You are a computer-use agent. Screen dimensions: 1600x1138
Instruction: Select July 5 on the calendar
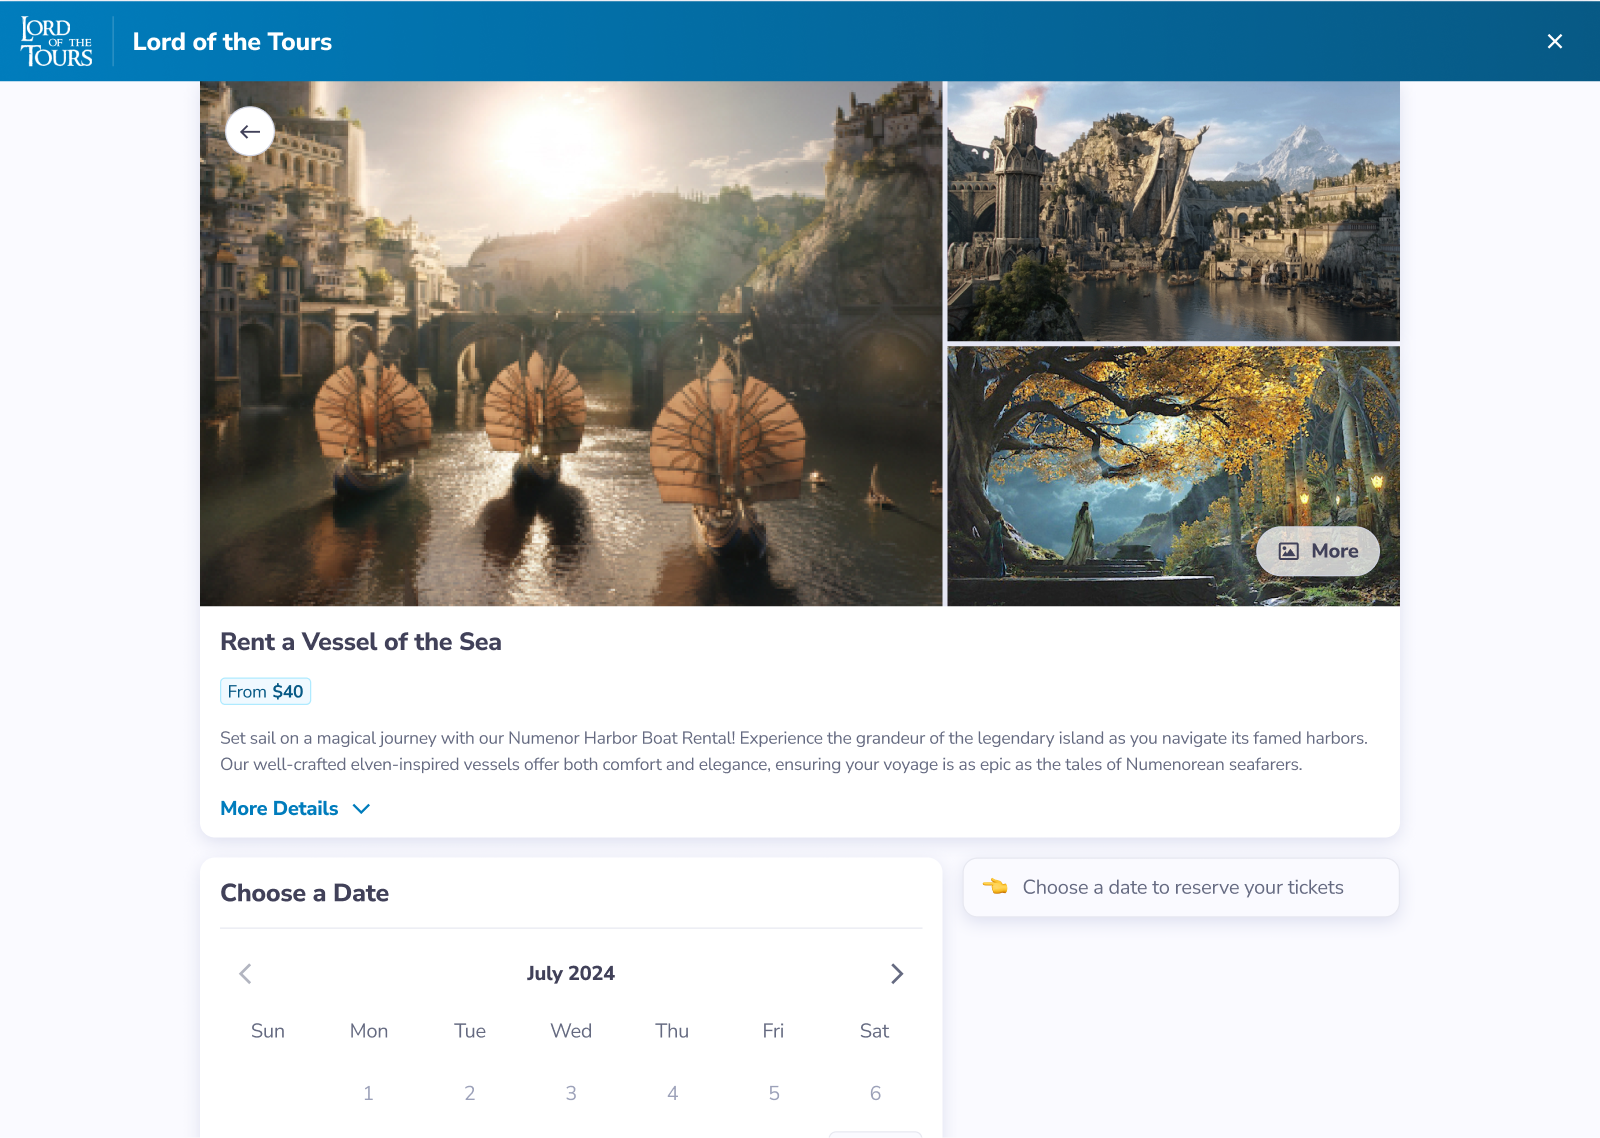(x=774, y=1093)
